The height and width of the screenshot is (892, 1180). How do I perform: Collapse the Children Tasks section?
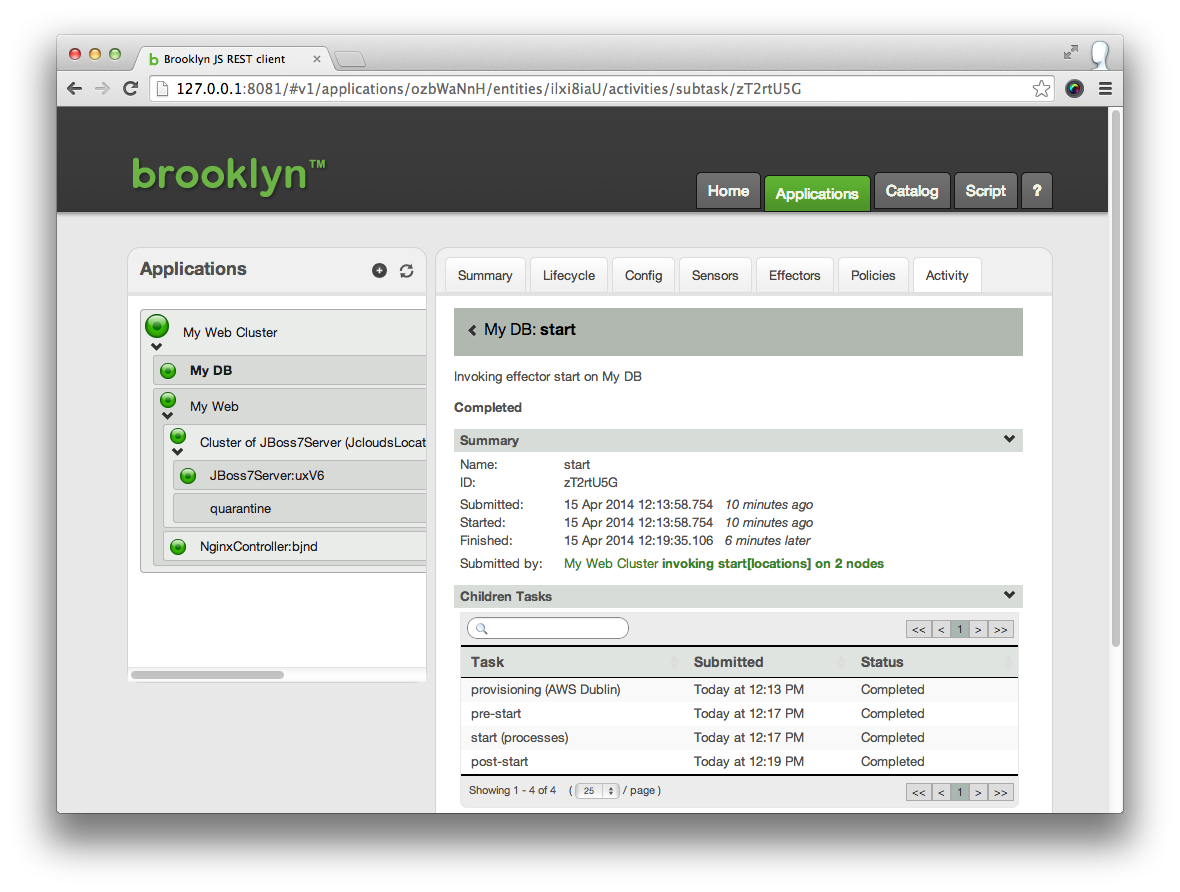pyautogui.click(x=1009, y=595)
